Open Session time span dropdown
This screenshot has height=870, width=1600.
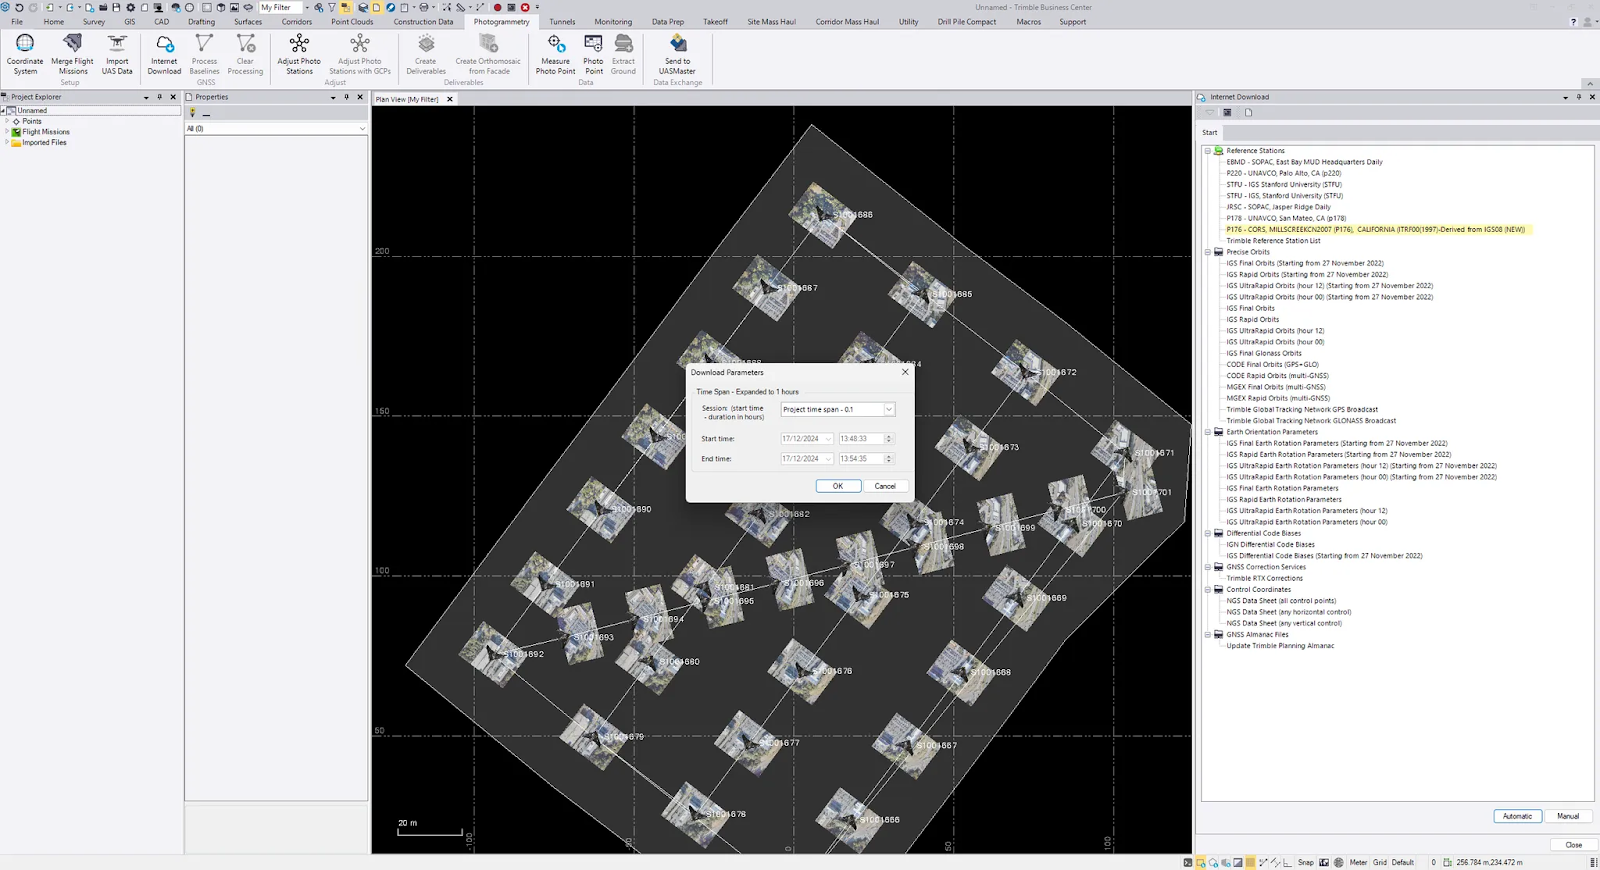click(888, 409)
